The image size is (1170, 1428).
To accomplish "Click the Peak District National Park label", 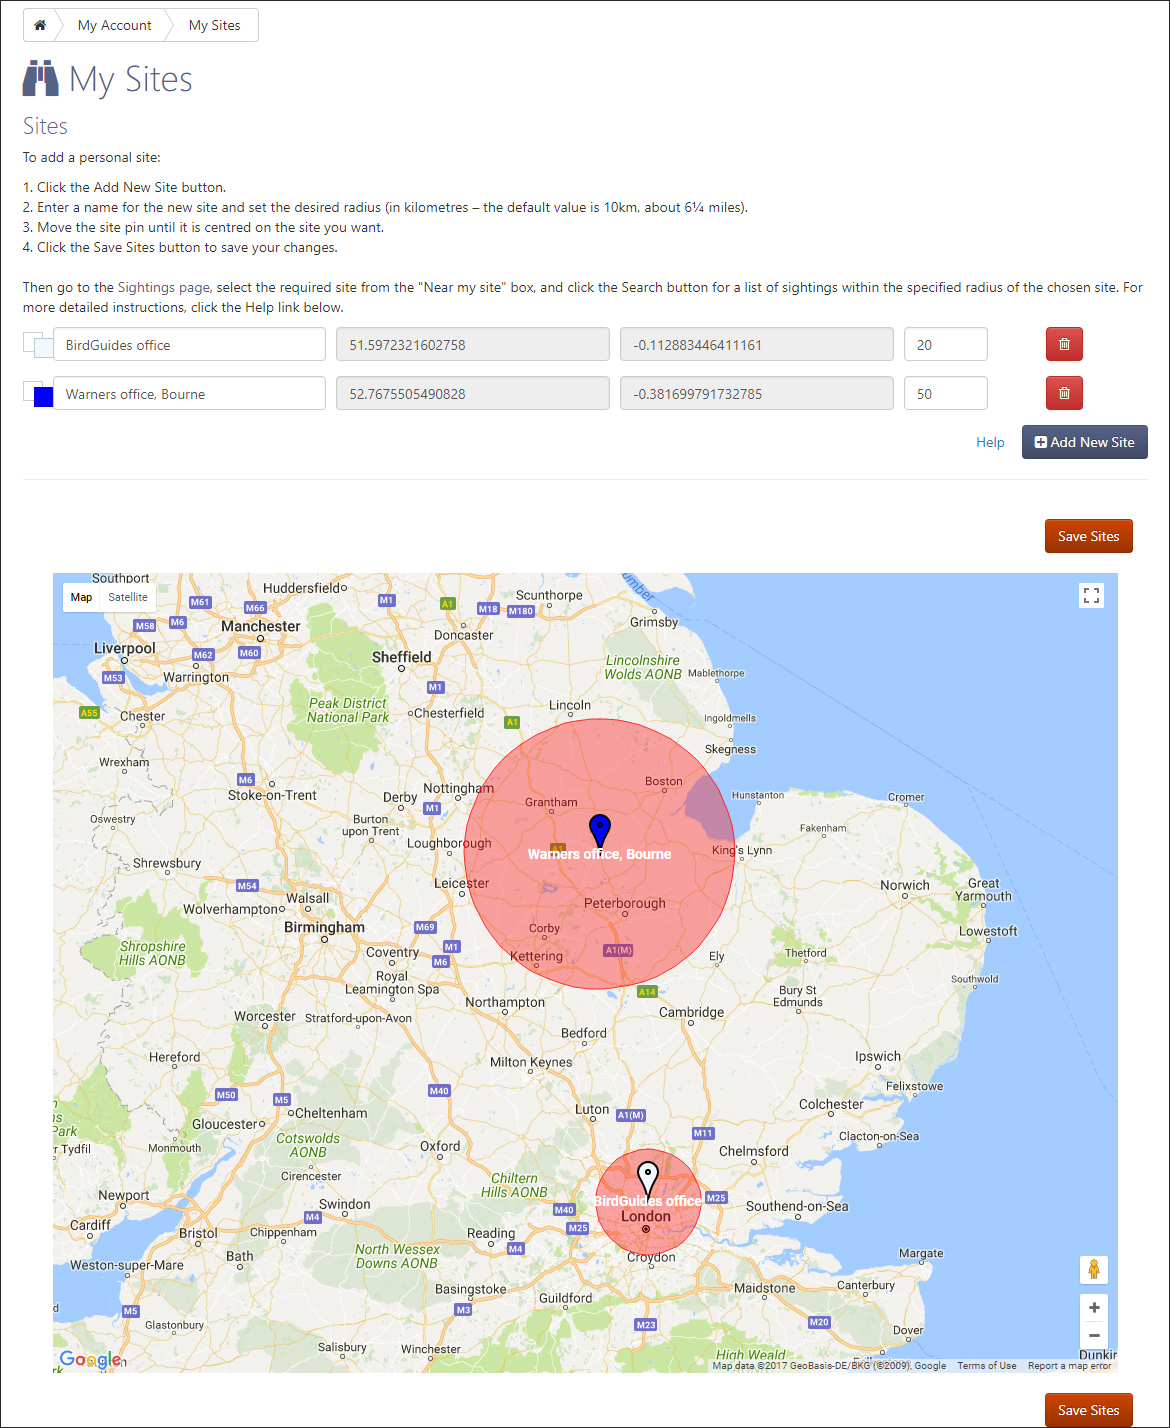I will pos(347,710).
